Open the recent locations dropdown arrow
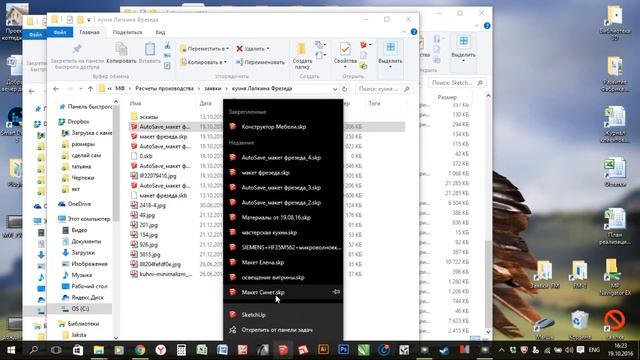The width and height of the screenshot is (640, 360). [80, 89]
